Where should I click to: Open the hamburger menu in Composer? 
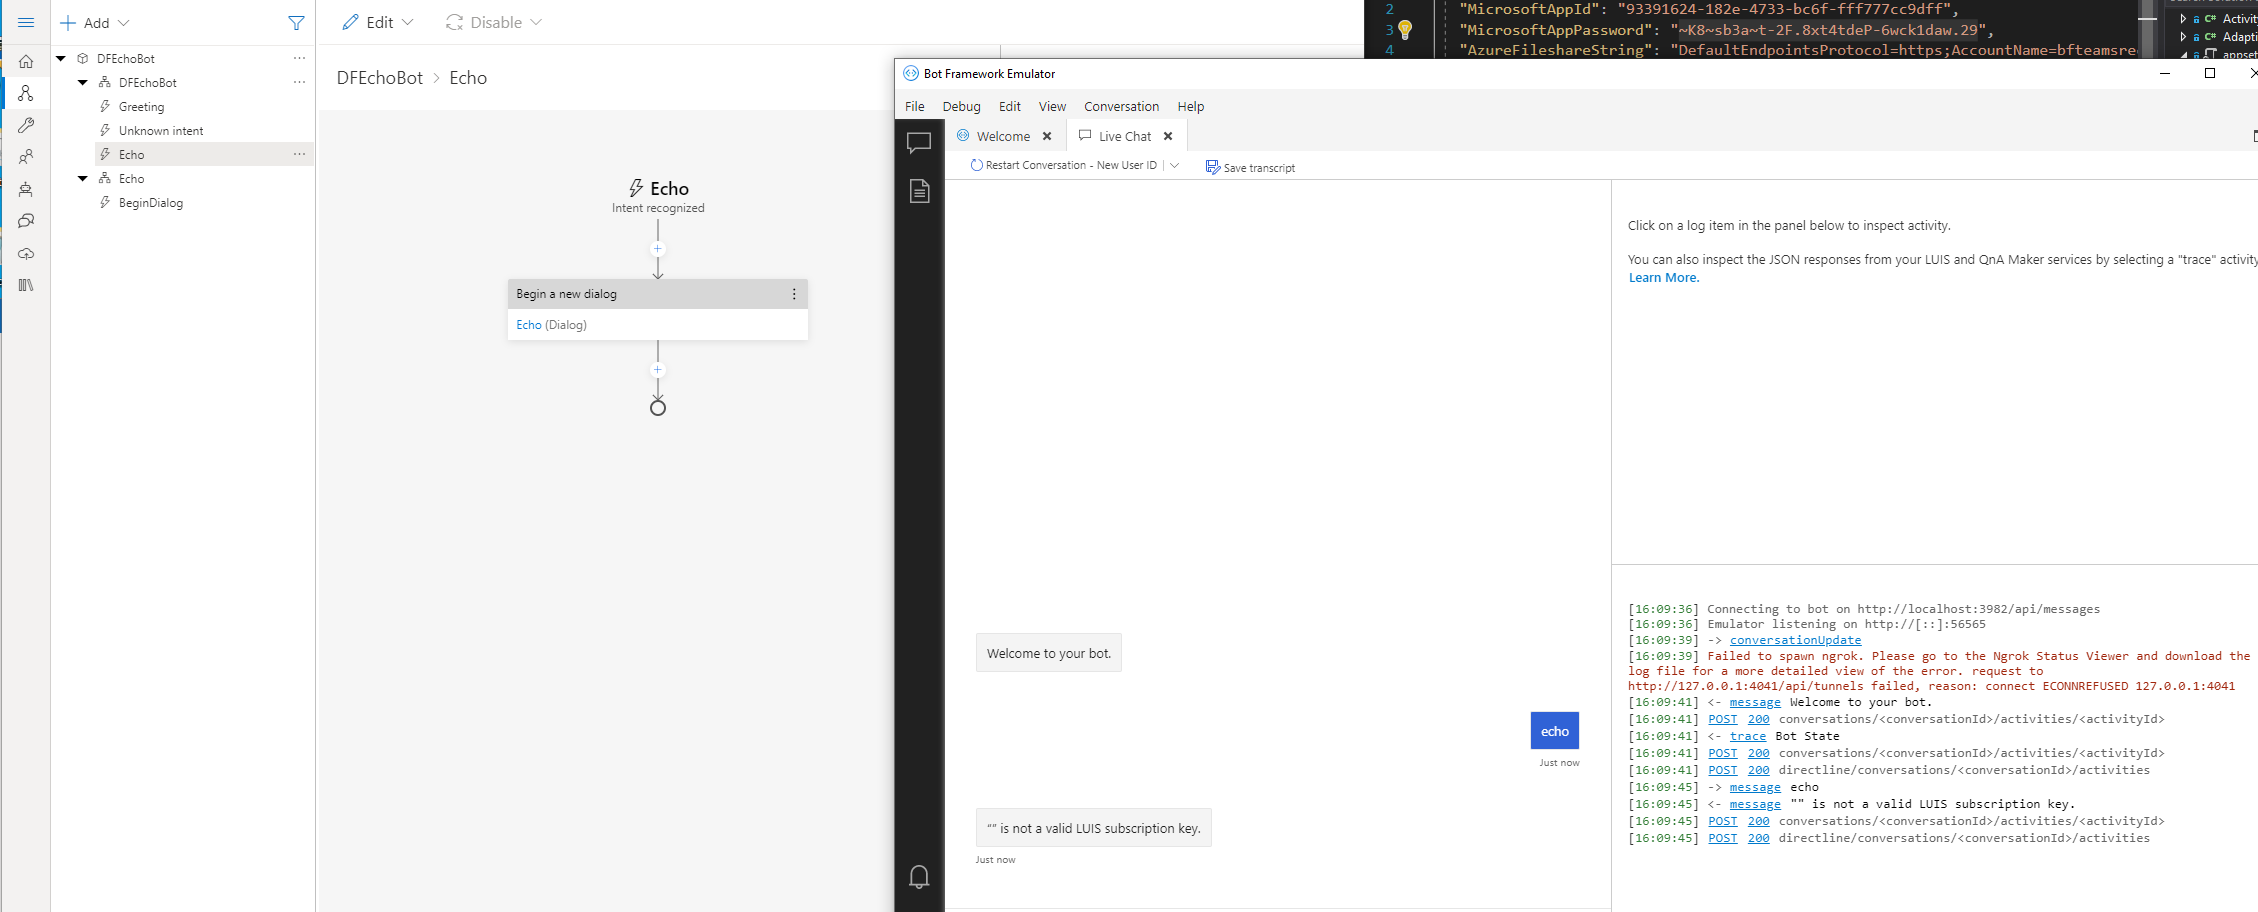coord(25,22)
